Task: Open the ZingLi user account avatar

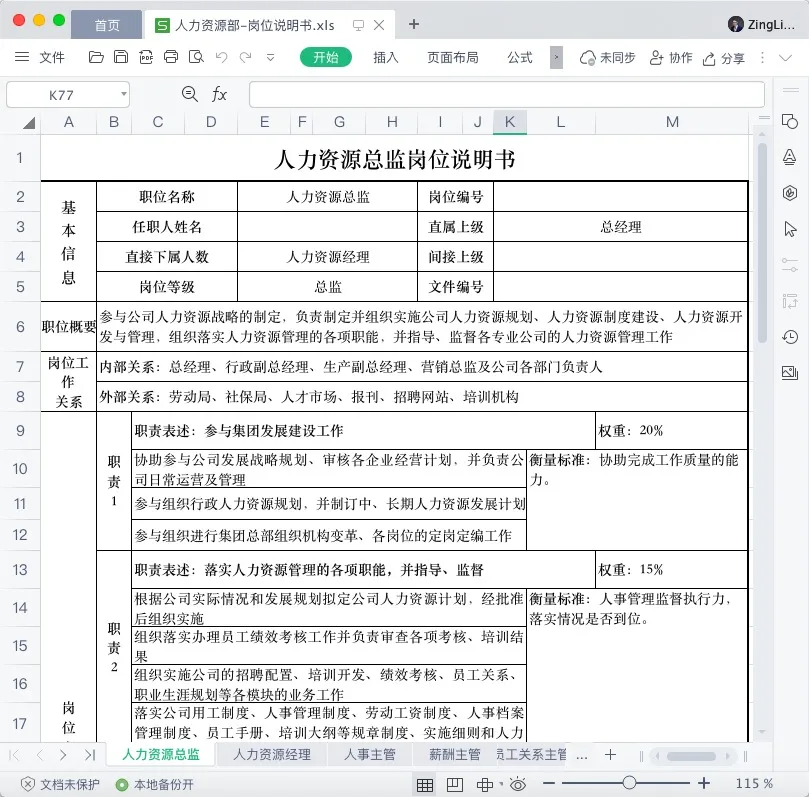Action: pyautogui.click(x=735, y=24)
